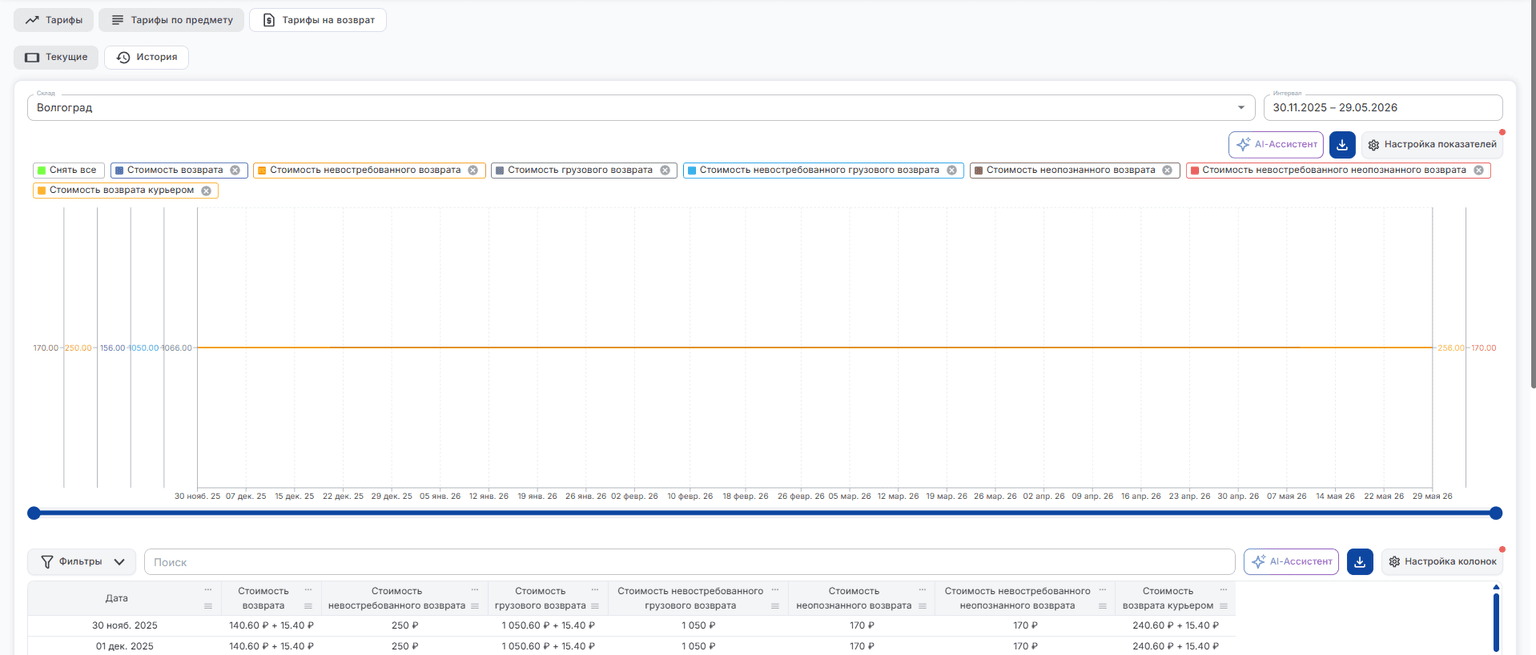Switch to the "История" tab
Viewport: 1536px width, 655px height.
[147, 57]
